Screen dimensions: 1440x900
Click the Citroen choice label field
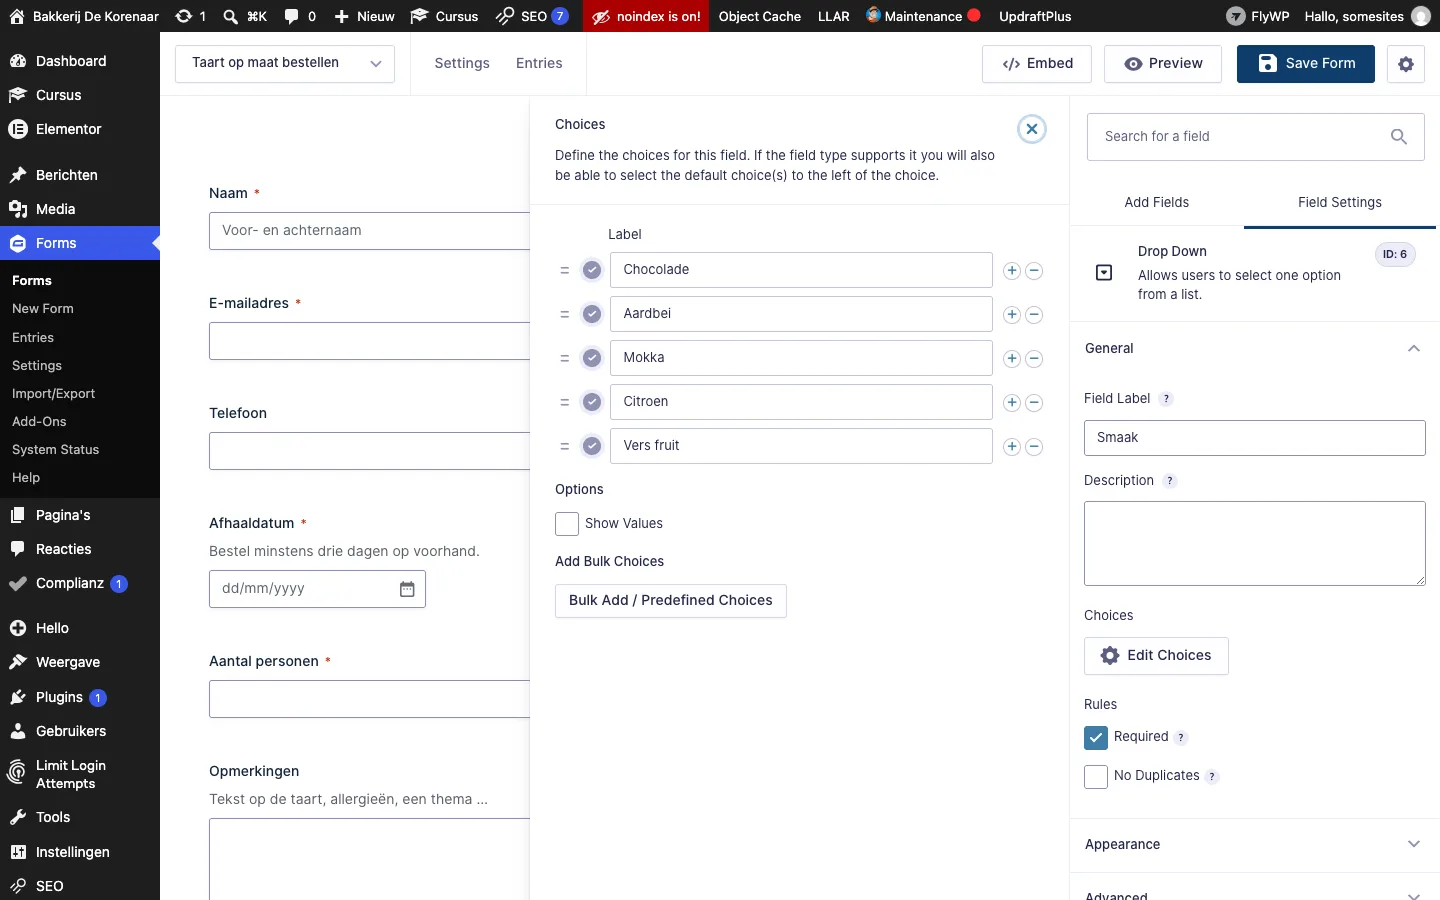[x=801, y=402]
